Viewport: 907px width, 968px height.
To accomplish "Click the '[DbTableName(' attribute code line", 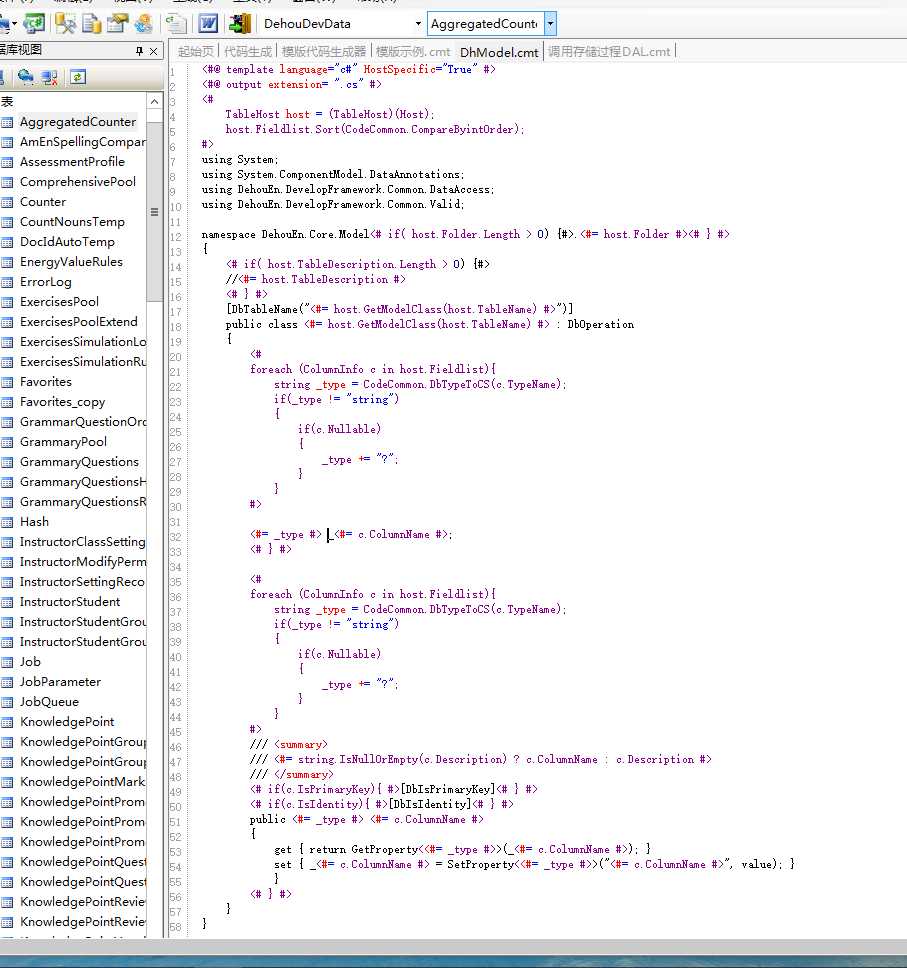I will 399,309.
